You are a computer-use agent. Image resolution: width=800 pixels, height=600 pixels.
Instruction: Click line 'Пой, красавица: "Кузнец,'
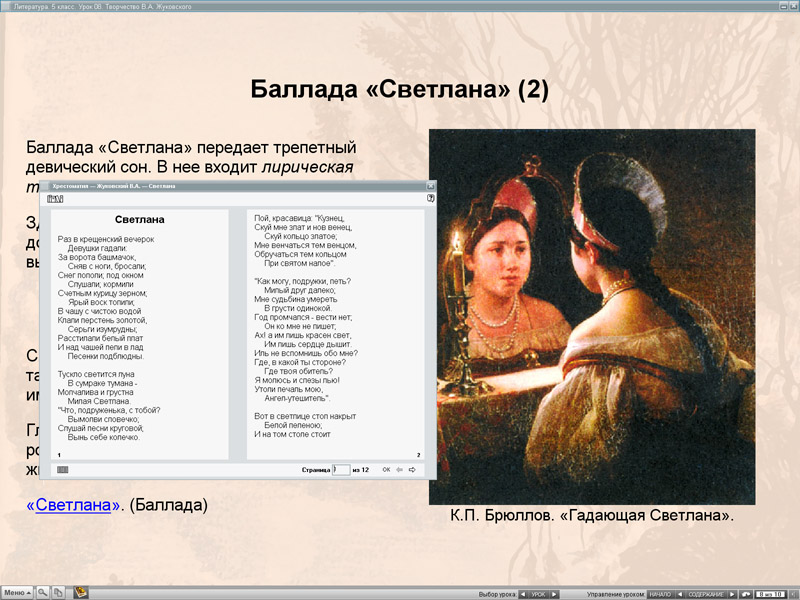tap(299, 218)
